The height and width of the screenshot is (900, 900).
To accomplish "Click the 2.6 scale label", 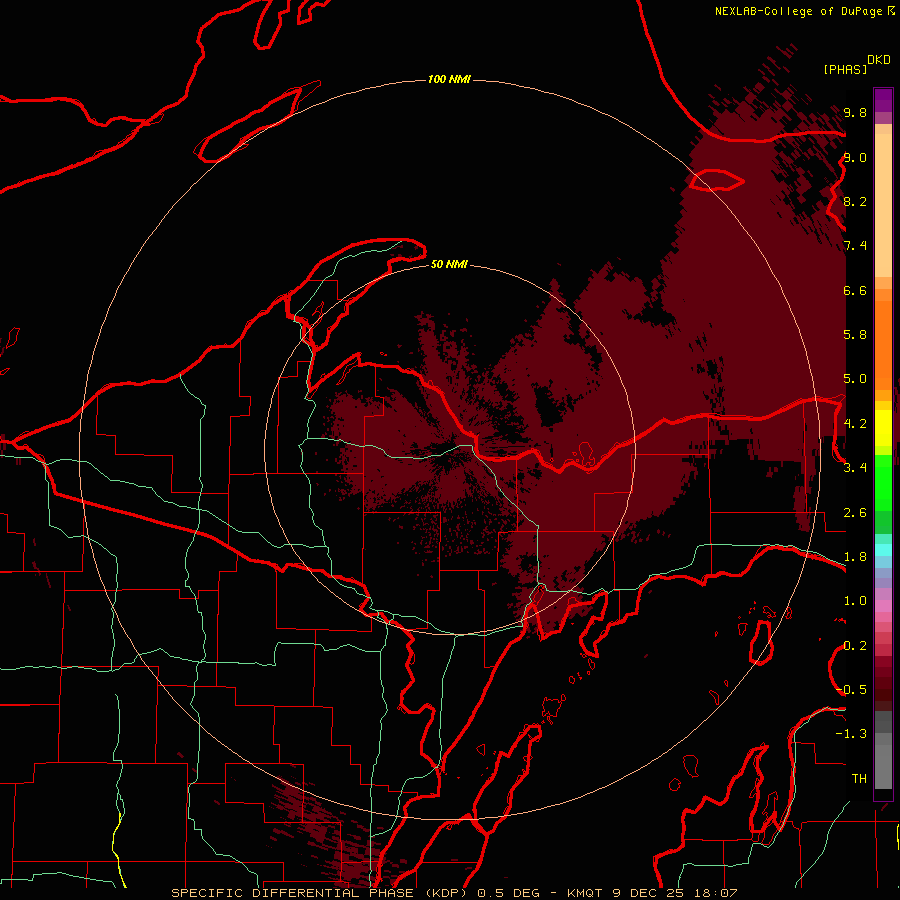I will [855, 513].
